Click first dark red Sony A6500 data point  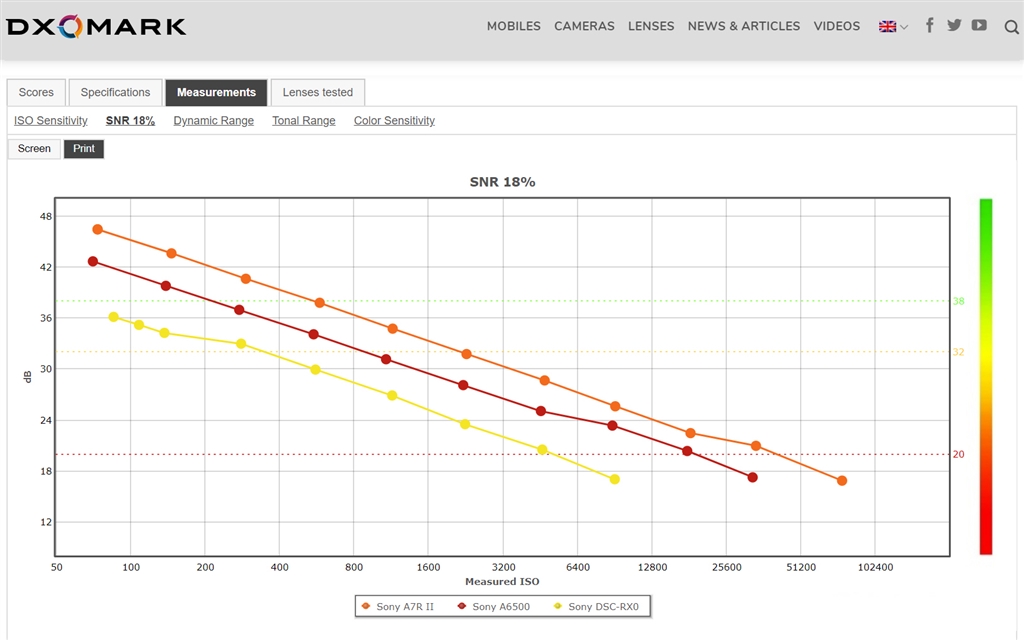coord(93,261)
